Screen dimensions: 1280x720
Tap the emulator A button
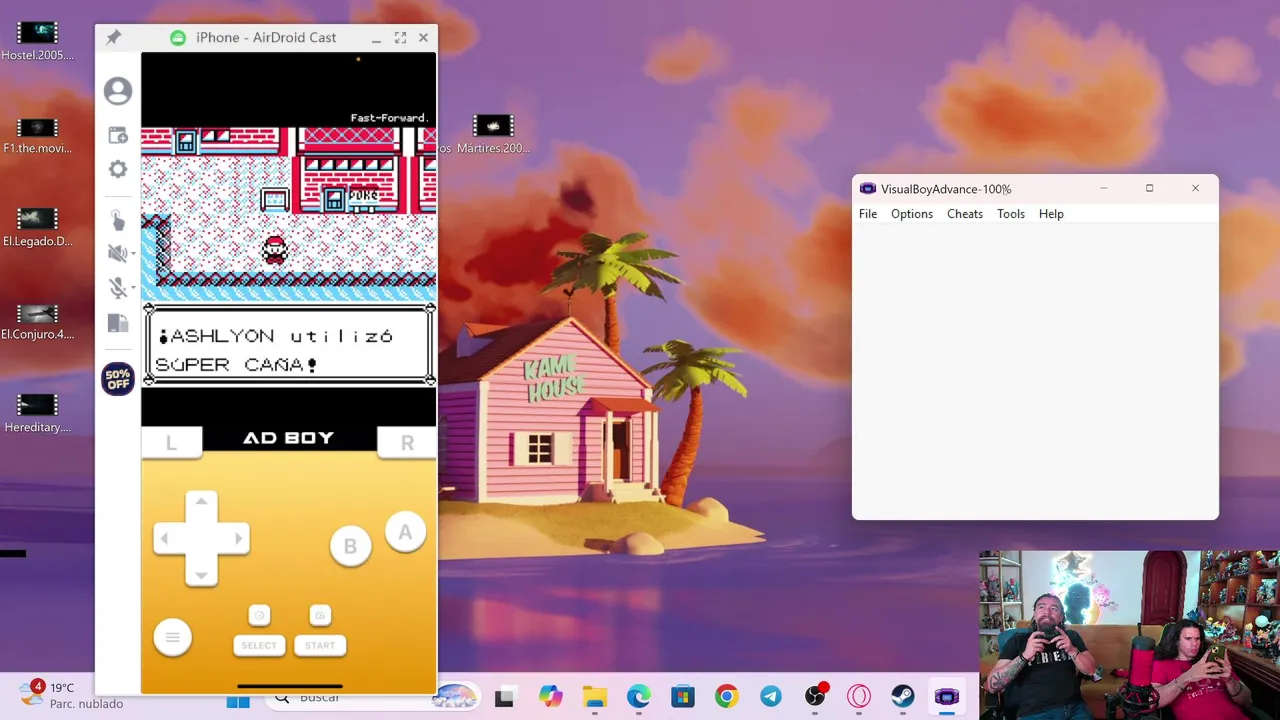(405, 532)
